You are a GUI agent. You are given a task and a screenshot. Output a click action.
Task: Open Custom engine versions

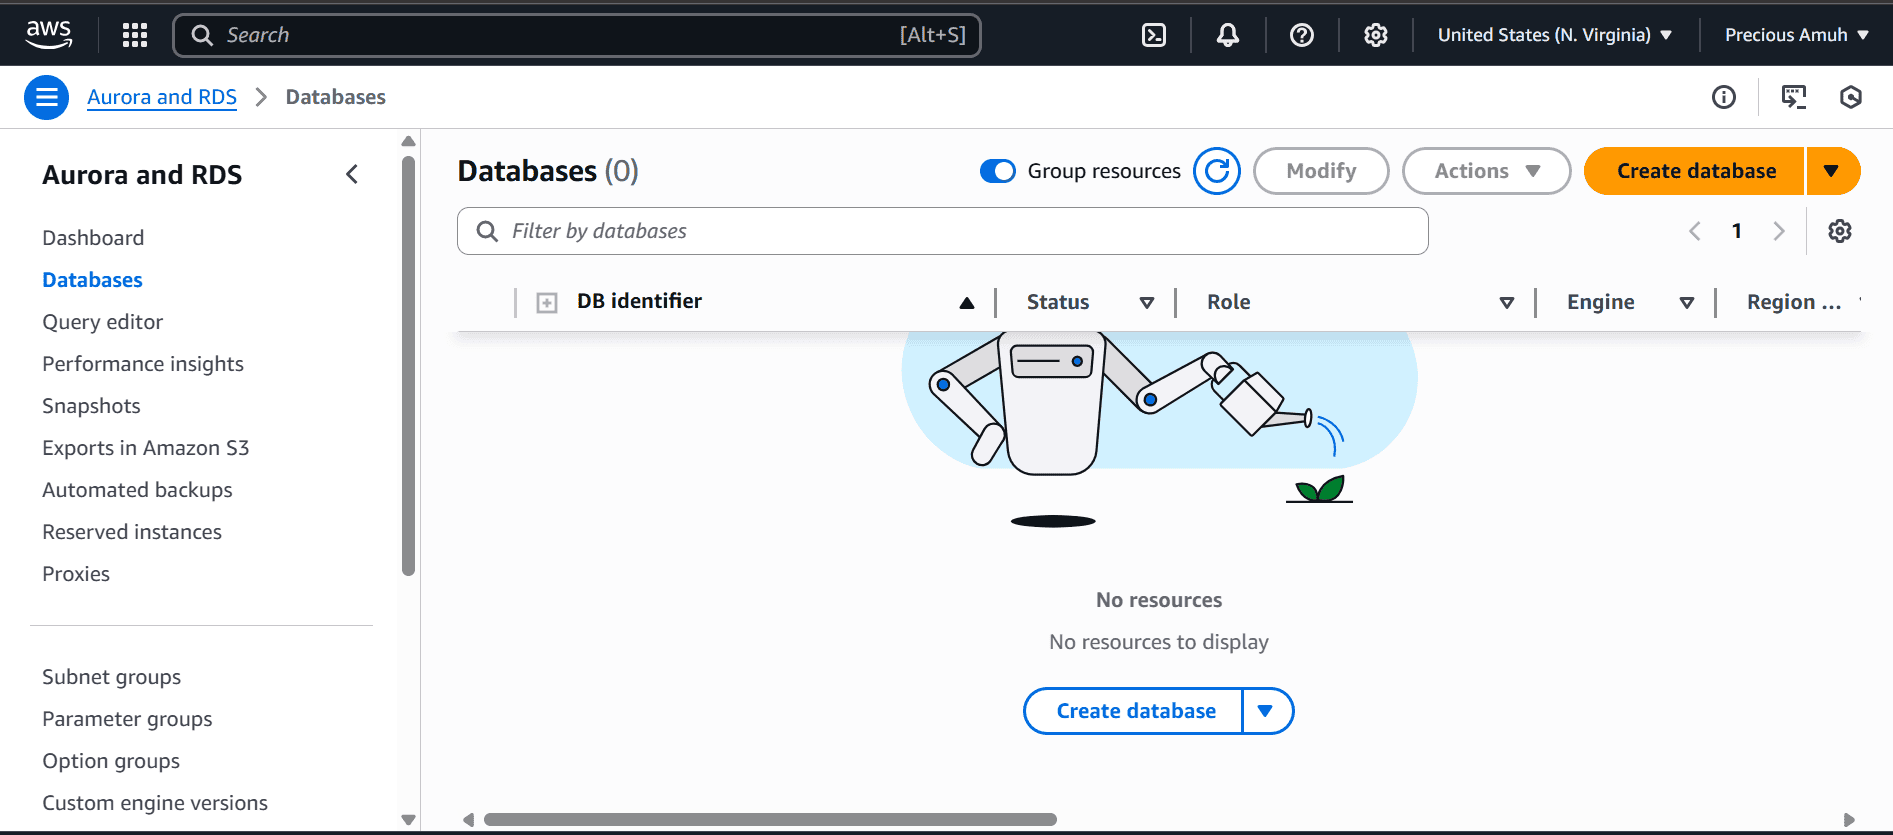pyautogui.click(x=155, y=803)
